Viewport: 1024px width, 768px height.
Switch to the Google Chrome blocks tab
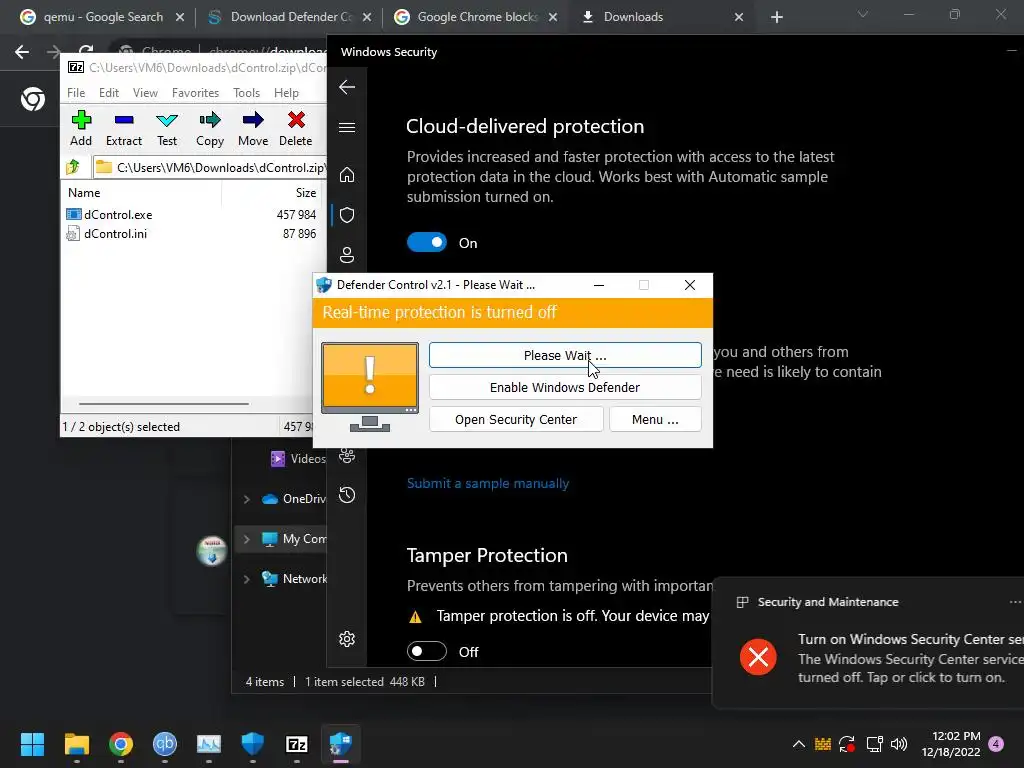pos(477,17)
